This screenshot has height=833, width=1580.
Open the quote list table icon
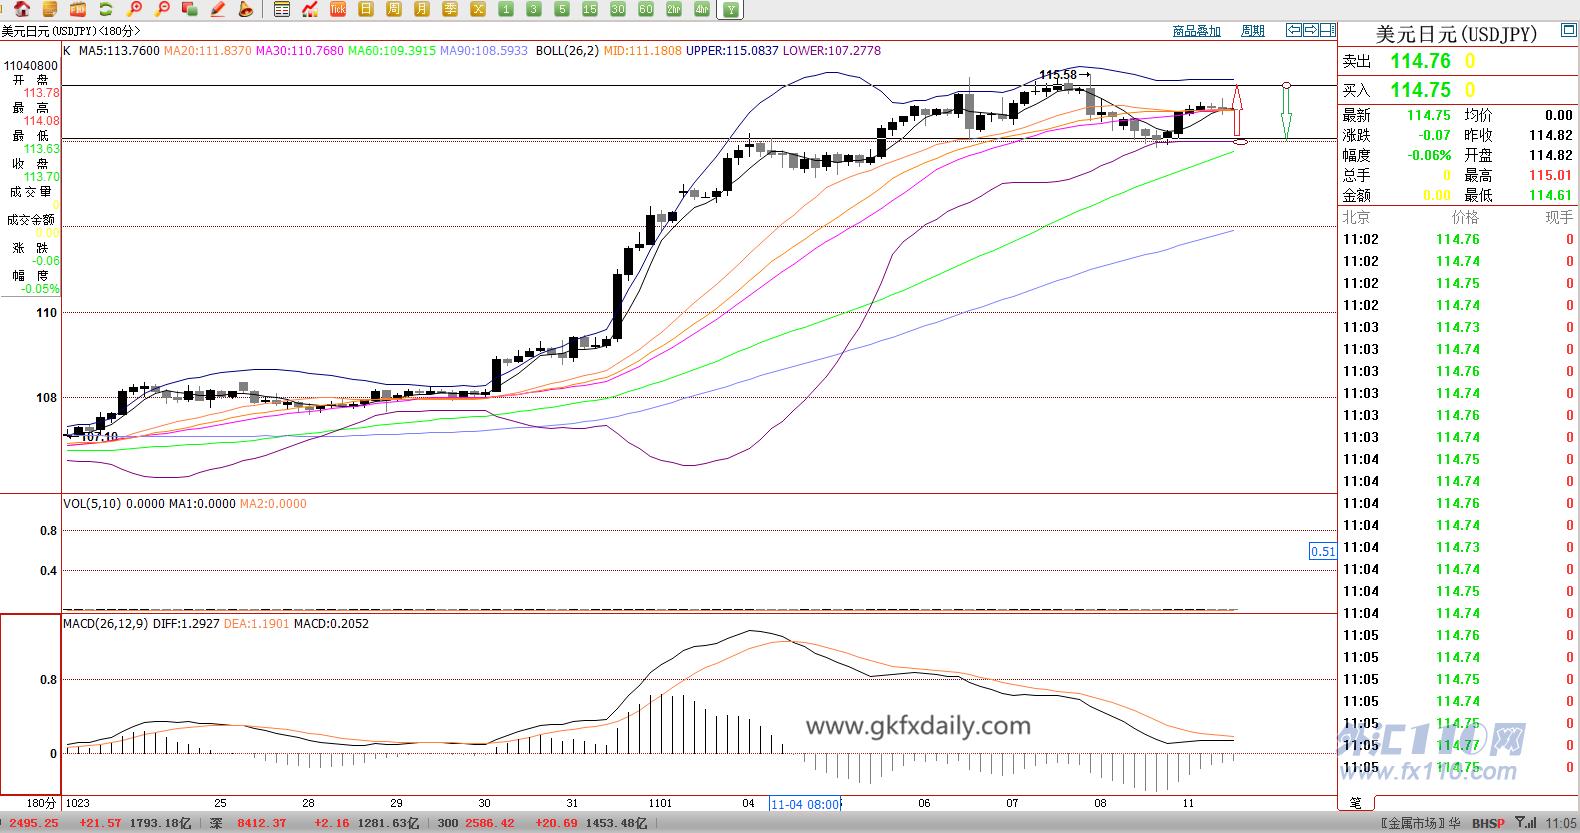coord(282,9)
